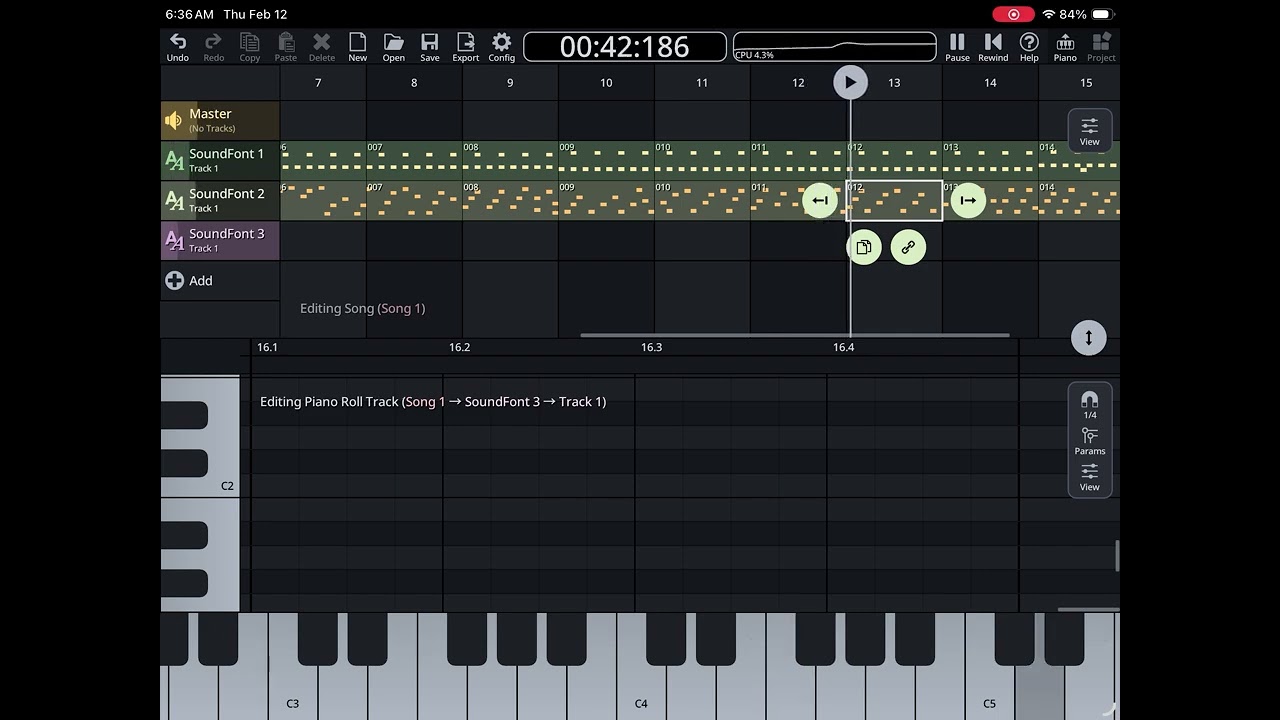The image size is (1280, 720).
Task: Select the SoundFont 2 track
Action: point(220,200)
